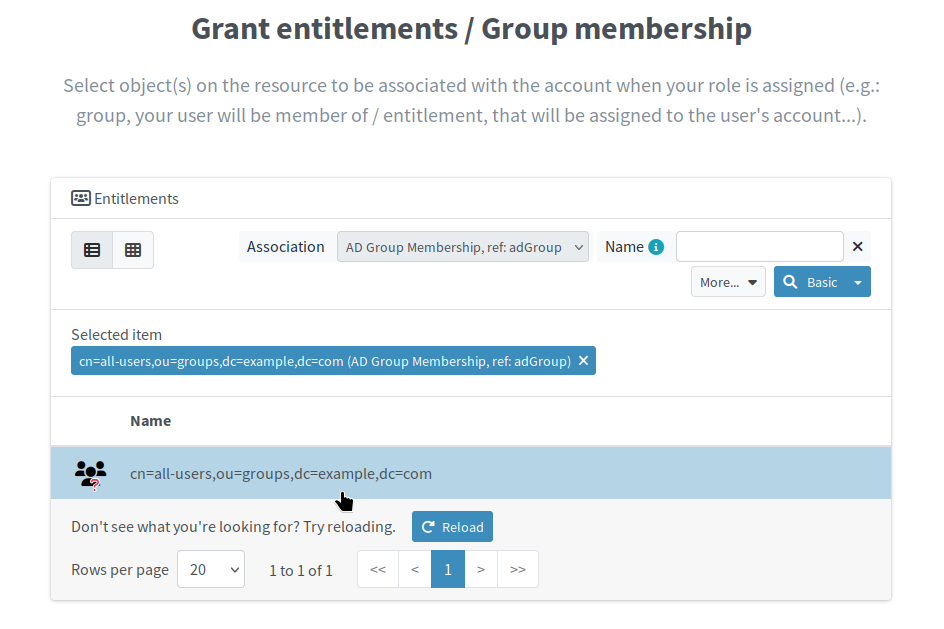Viewport: 944px width, 629px height.
Task: Click the Entitlements panel header icon
Action: click(x=80, y=198)
